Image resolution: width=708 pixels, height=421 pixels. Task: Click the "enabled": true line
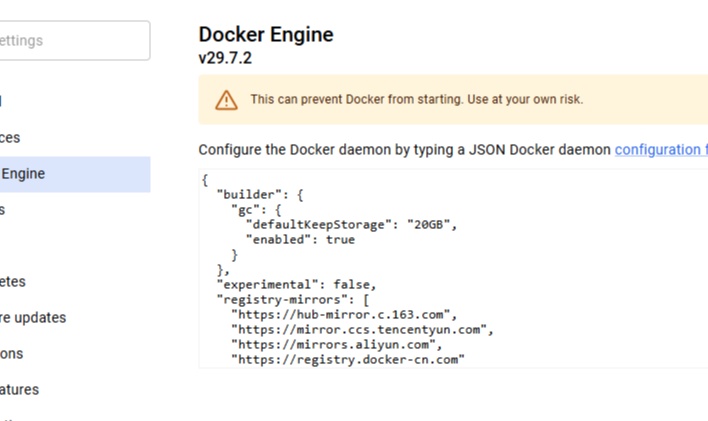(300, 239)
